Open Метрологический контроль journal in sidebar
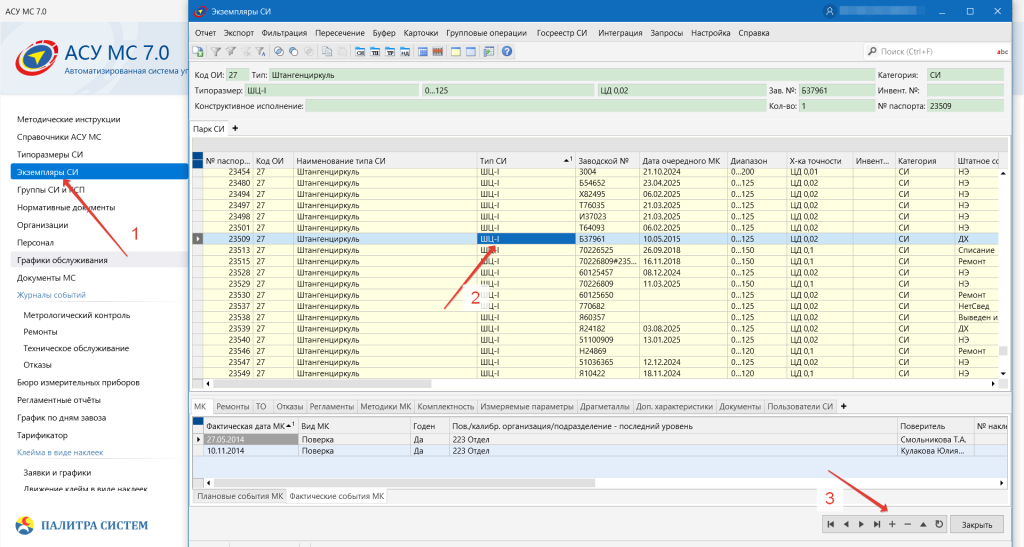 click(x=76, y=315)
